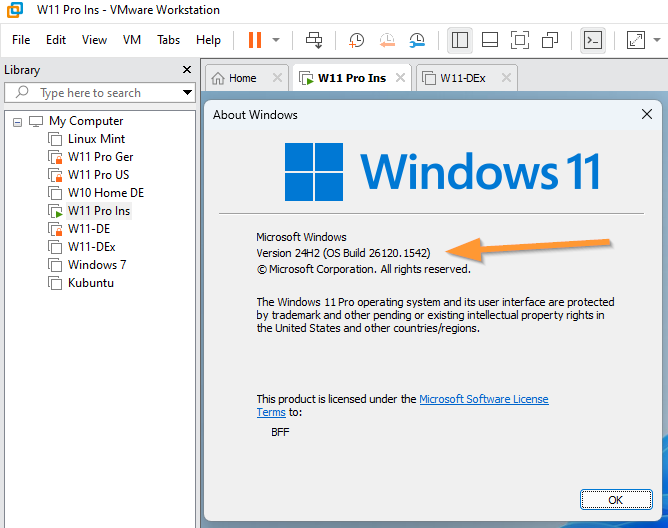The width and height of the screenshot is (668, 528).
Task: Open the View menu
Action: [94, 40]
